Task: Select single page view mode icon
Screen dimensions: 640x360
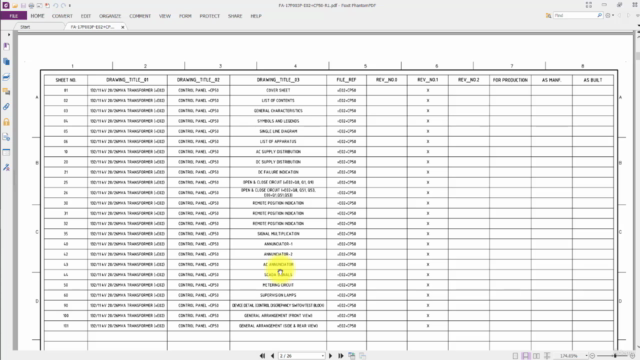Action: click(516, 356)
